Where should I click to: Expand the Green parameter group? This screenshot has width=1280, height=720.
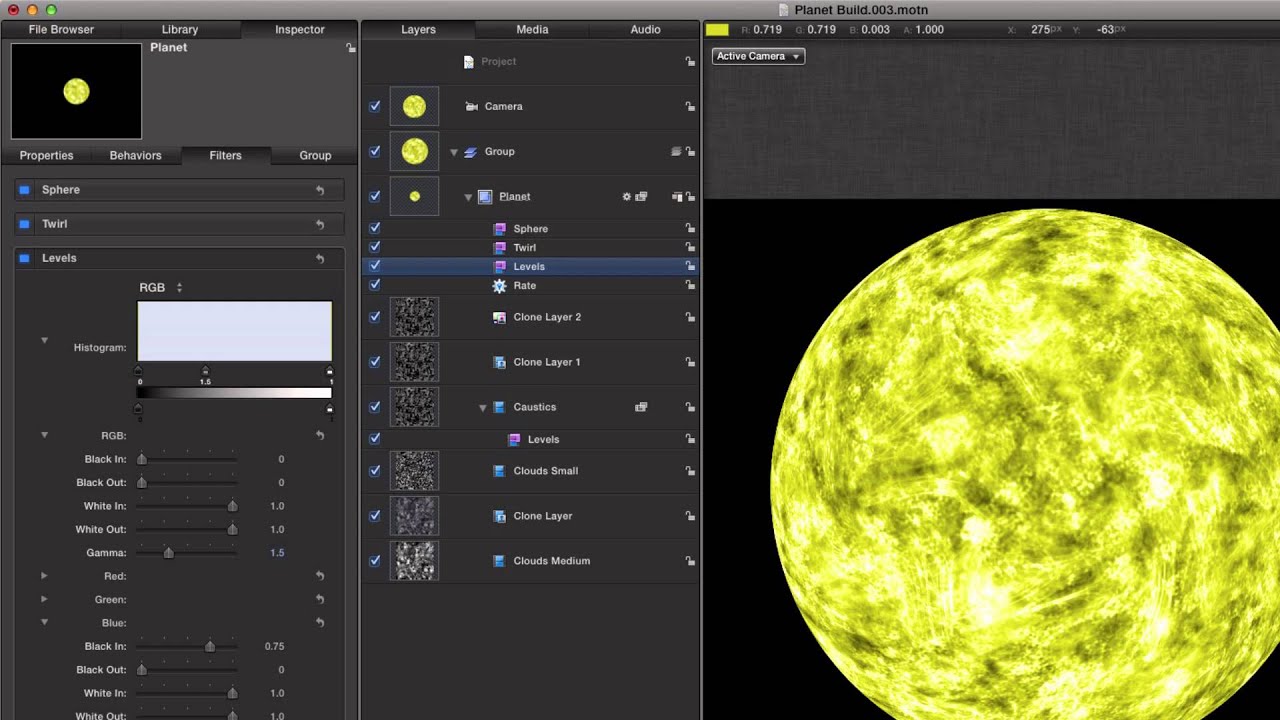click(44, 599)
